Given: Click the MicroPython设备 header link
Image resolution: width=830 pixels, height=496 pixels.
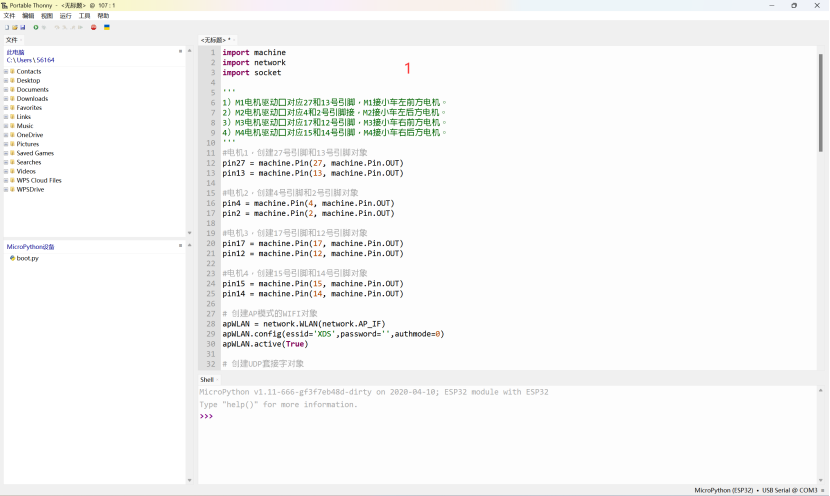Looking at the screenshot, I should click(30, 247).
